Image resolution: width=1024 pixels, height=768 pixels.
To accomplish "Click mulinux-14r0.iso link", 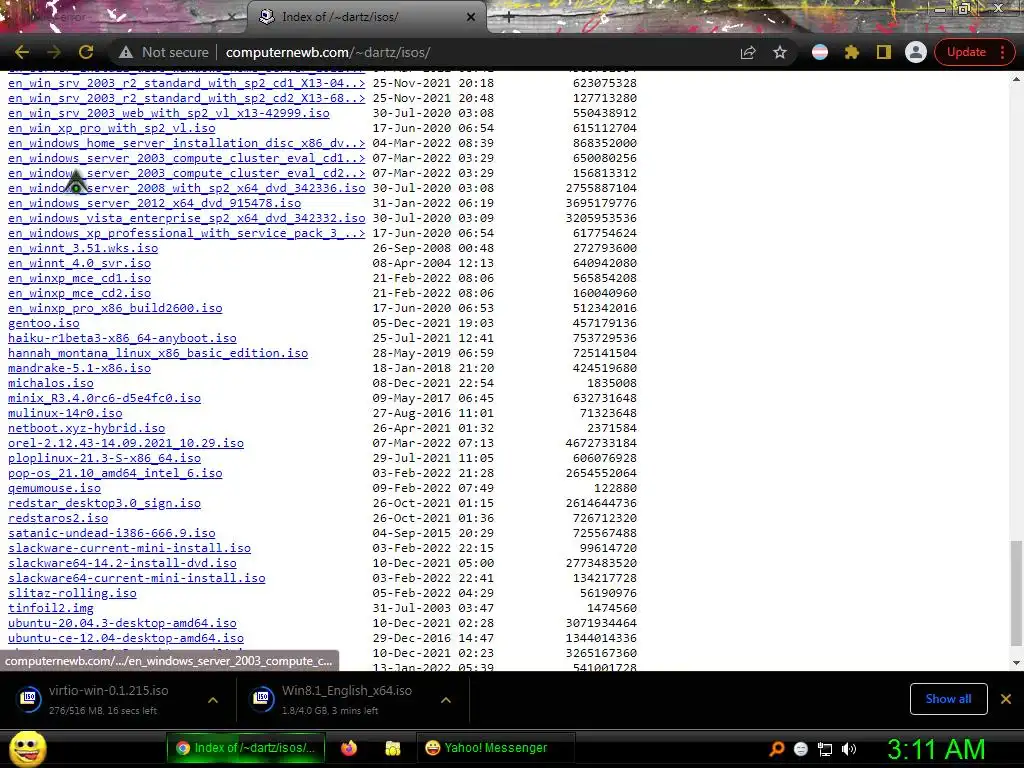I will (x=65, y=413).
